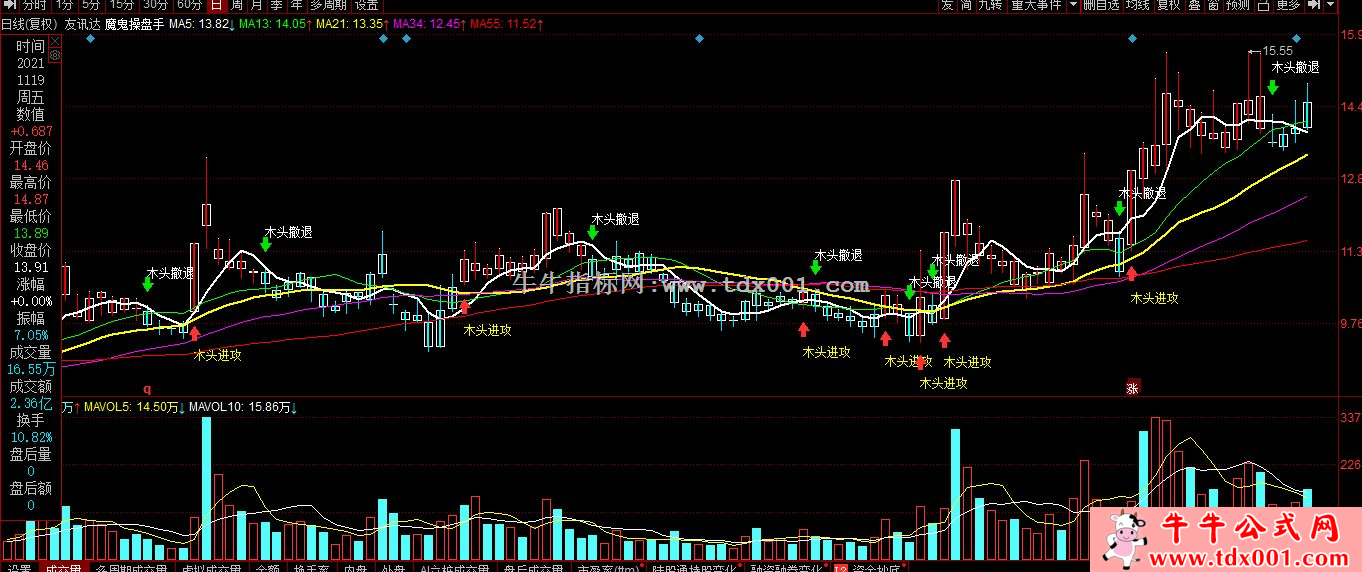Screen dimensions: 1362x572
Task: Click the red arrow above rightmost 木头进攻
Action: click(1131, 273)
